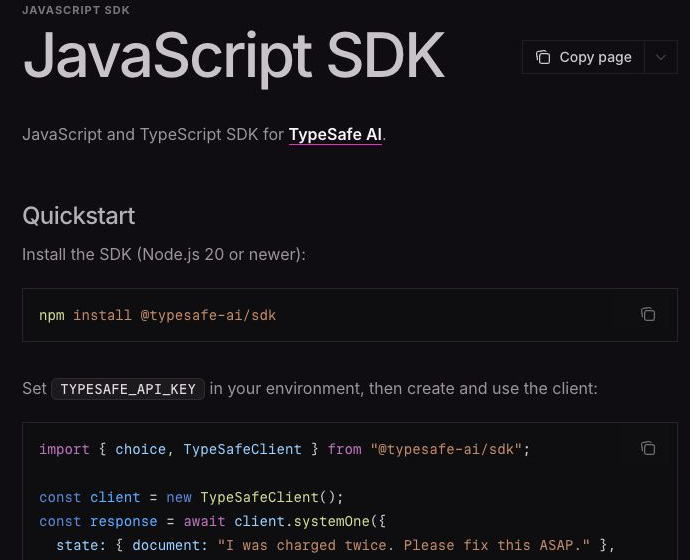
Task: Click the Quickstart heading
Action: point(79,216)
